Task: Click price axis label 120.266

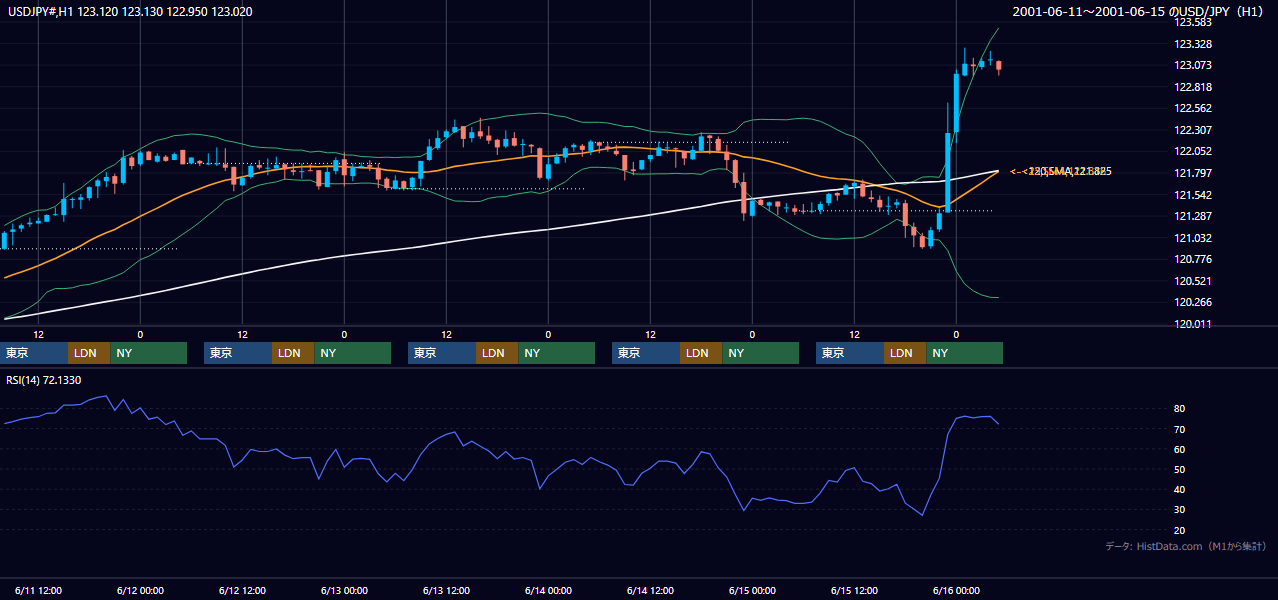Action: click(x=1193, y=302)
